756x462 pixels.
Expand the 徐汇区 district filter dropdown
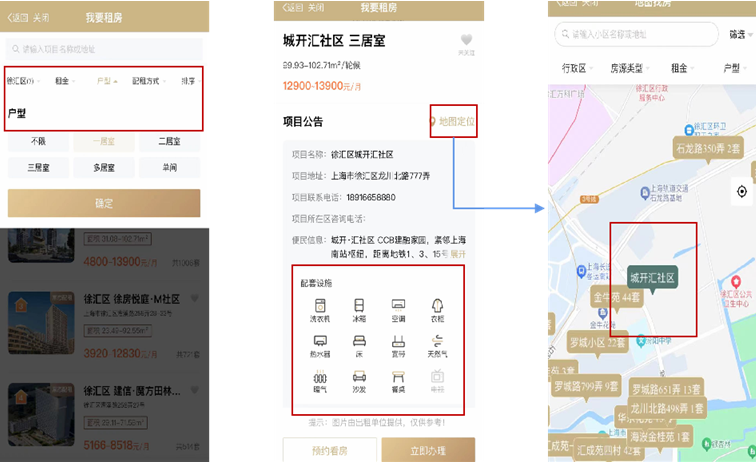[x=21, y=81]
